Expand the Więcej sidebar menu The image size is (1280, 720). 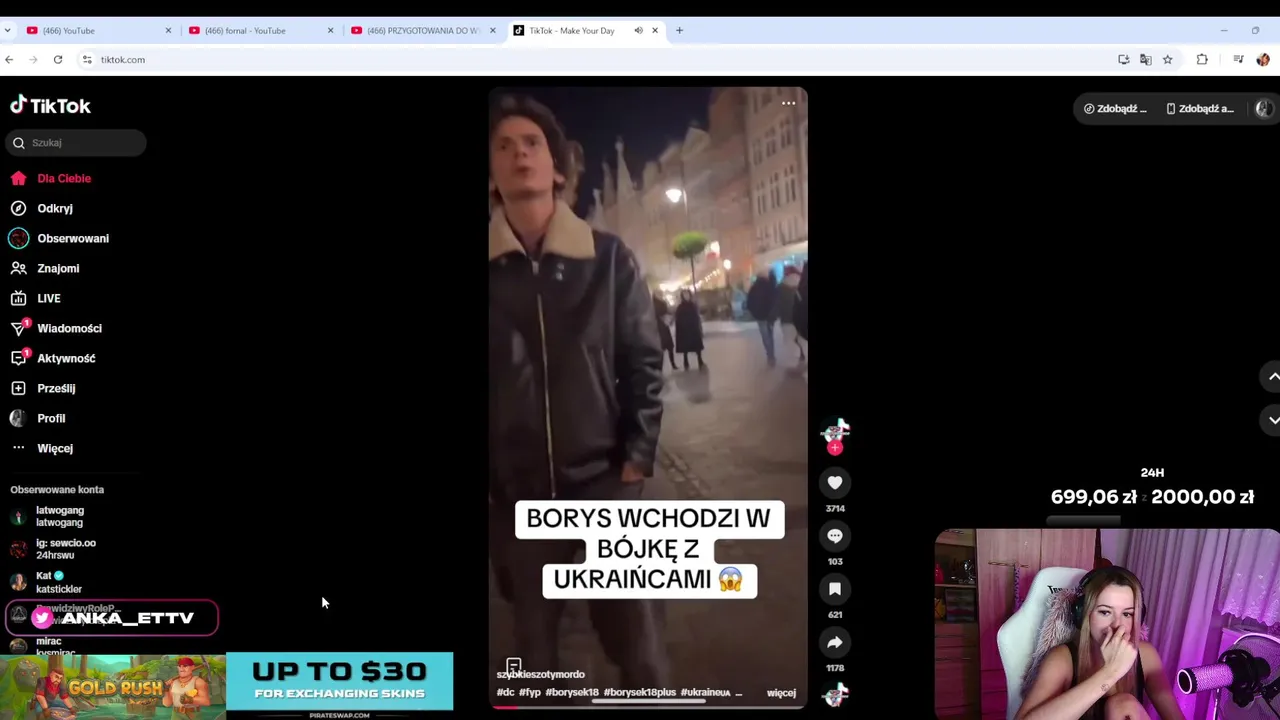(41, 448)
